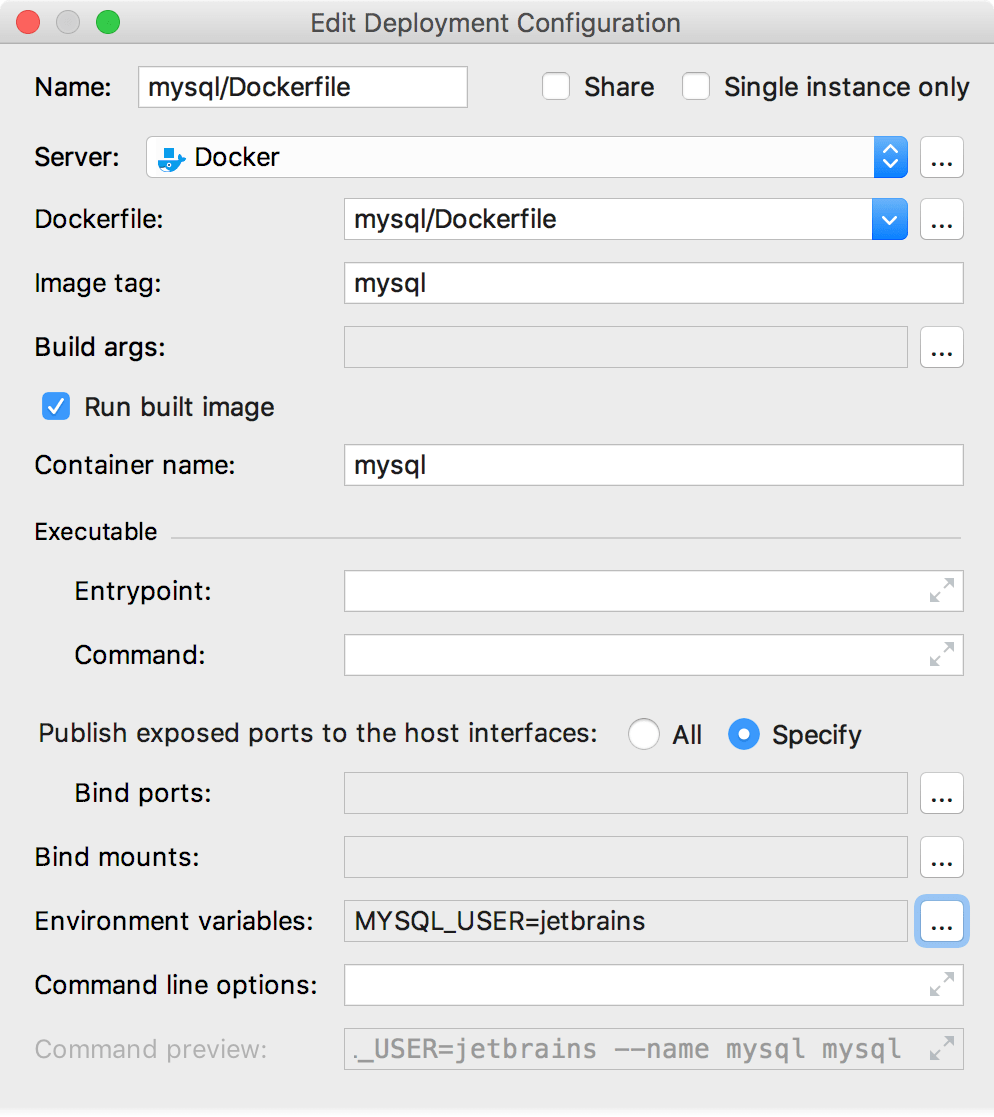Expand the Command preview field
Image resolution: width=994 pixels, height=1117 pixels.
(941, 1049)
